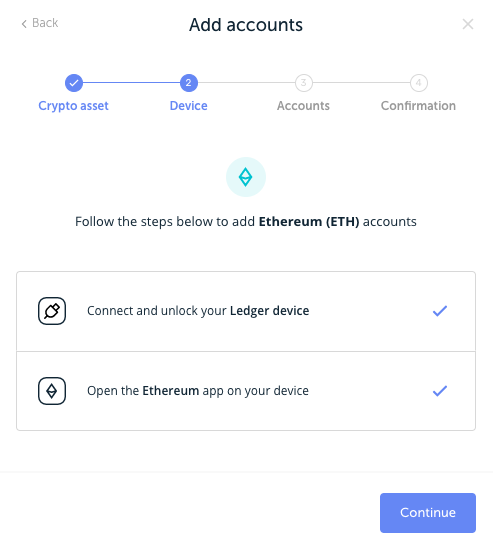Click the Continue button
Viewport: 493px width, 552px height.
click(x=428, y=513)
